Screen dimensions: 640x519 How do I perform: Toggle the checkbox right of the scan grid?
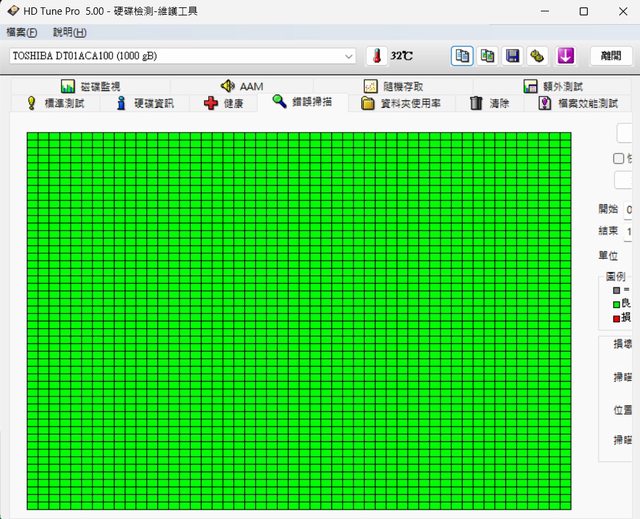618,158
